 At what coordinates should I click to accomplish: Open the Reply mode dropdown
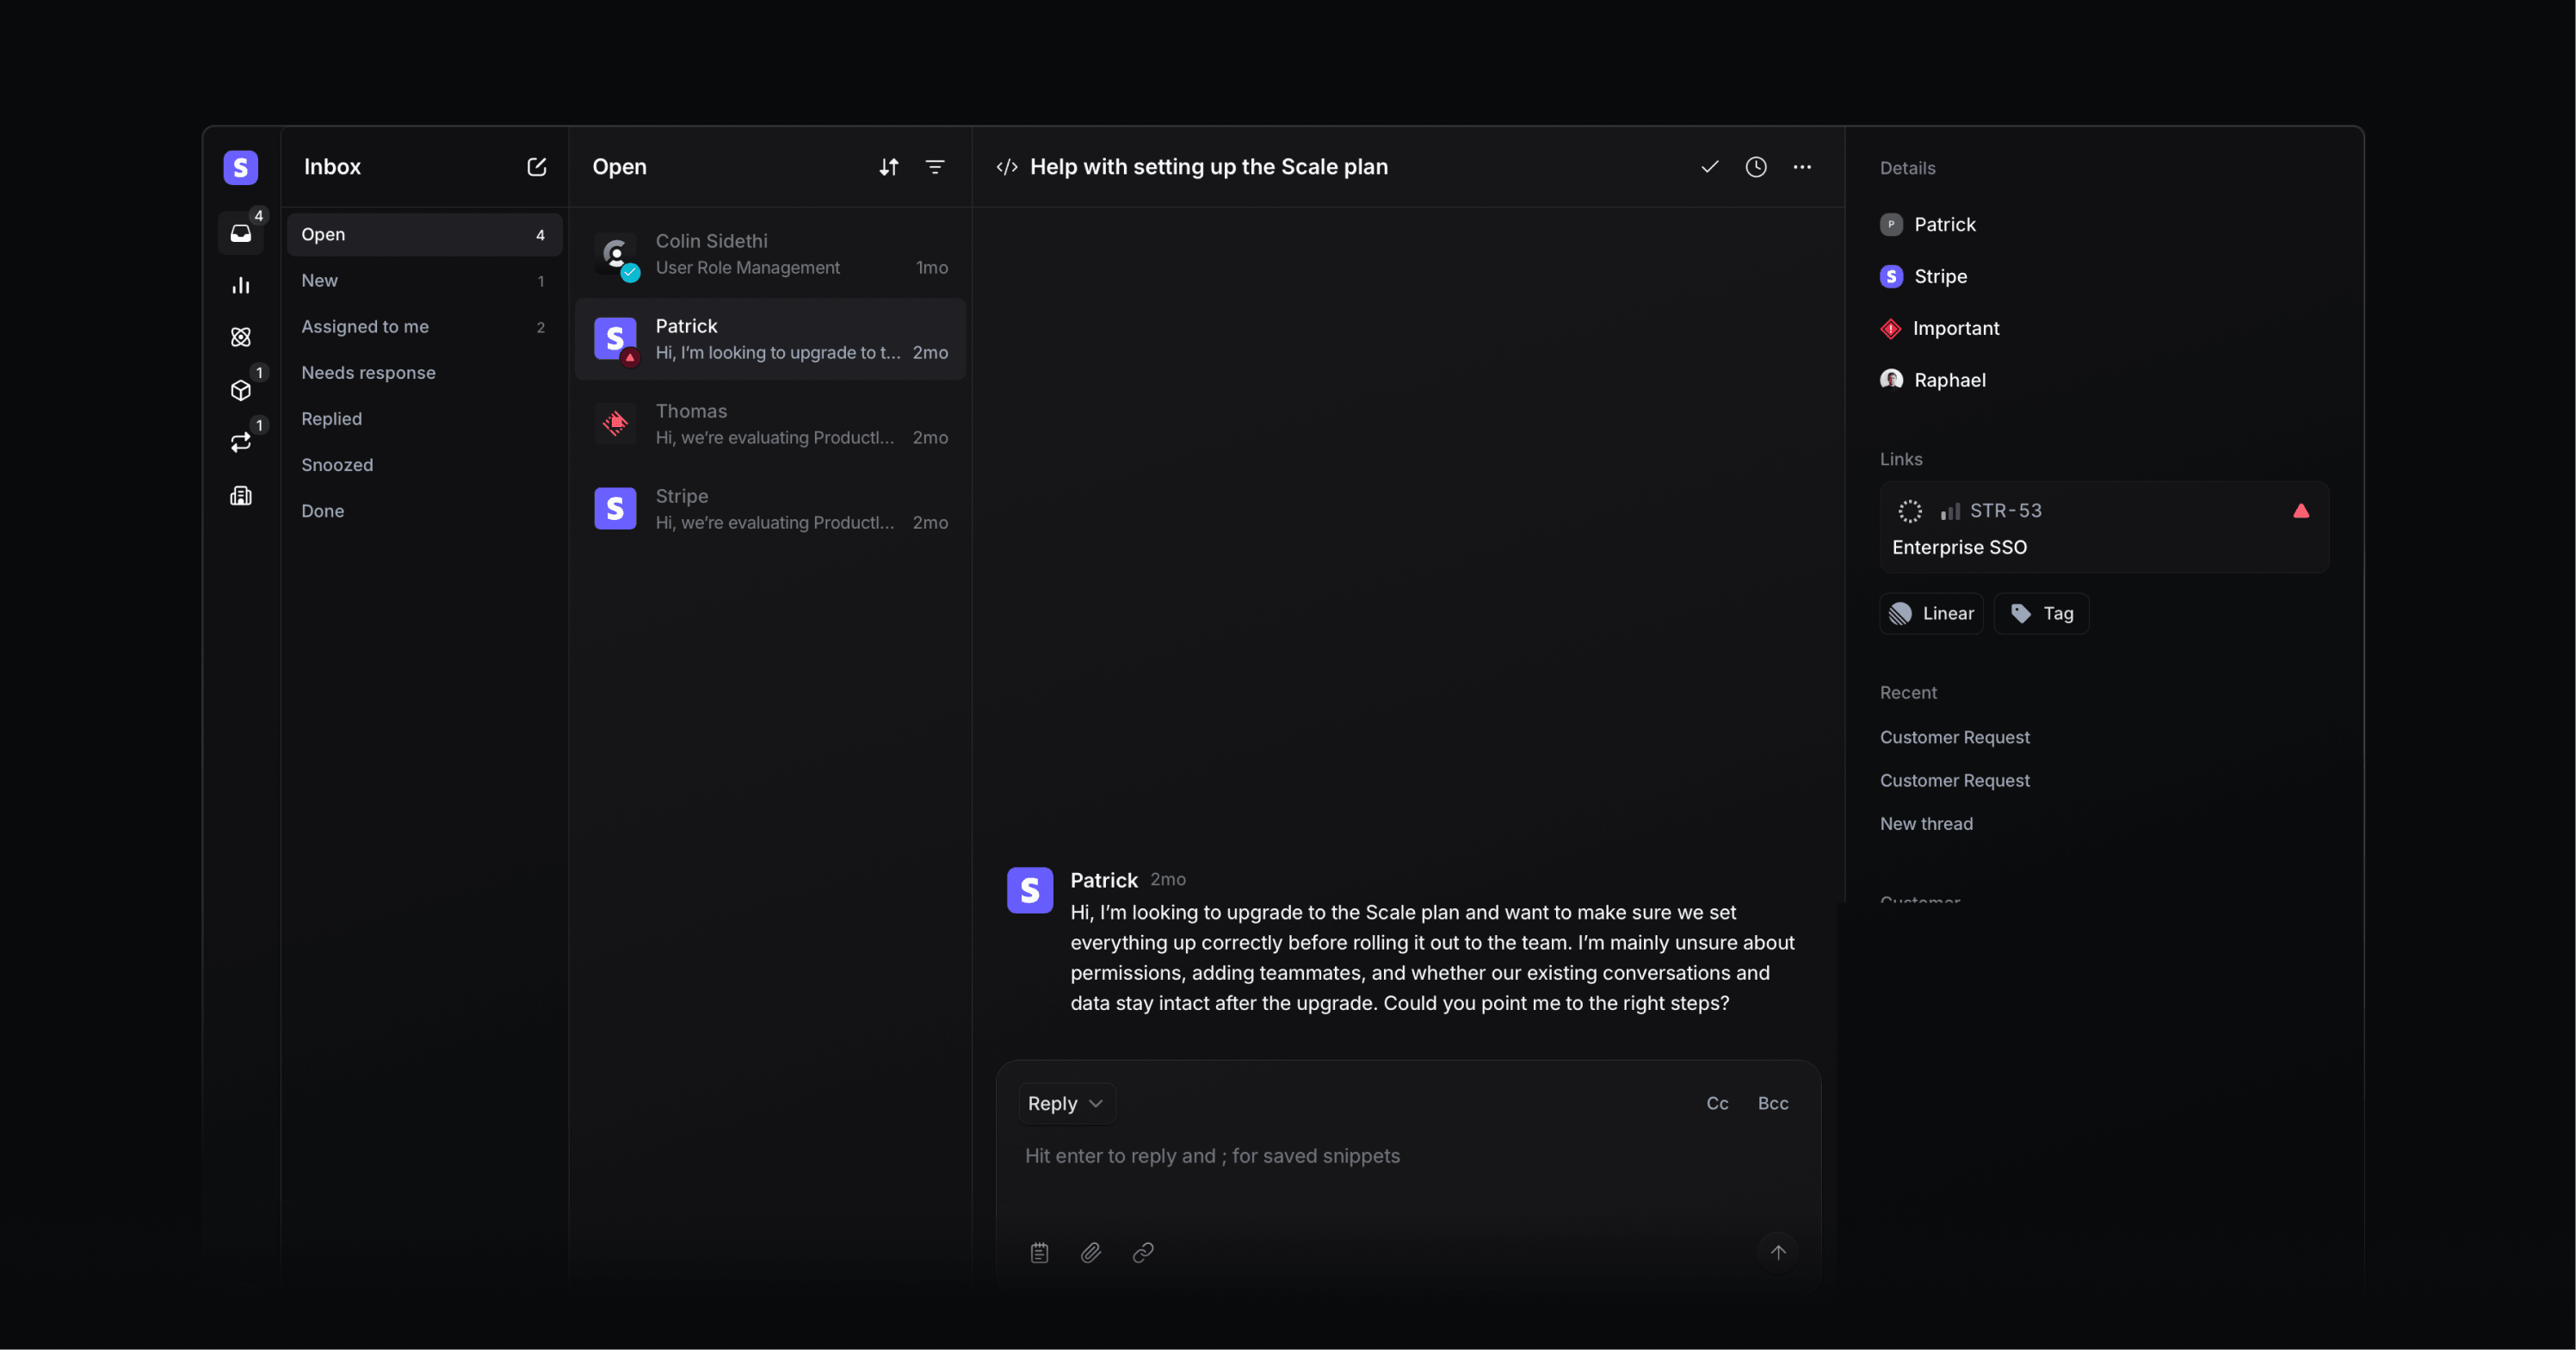point(1065,1103)
